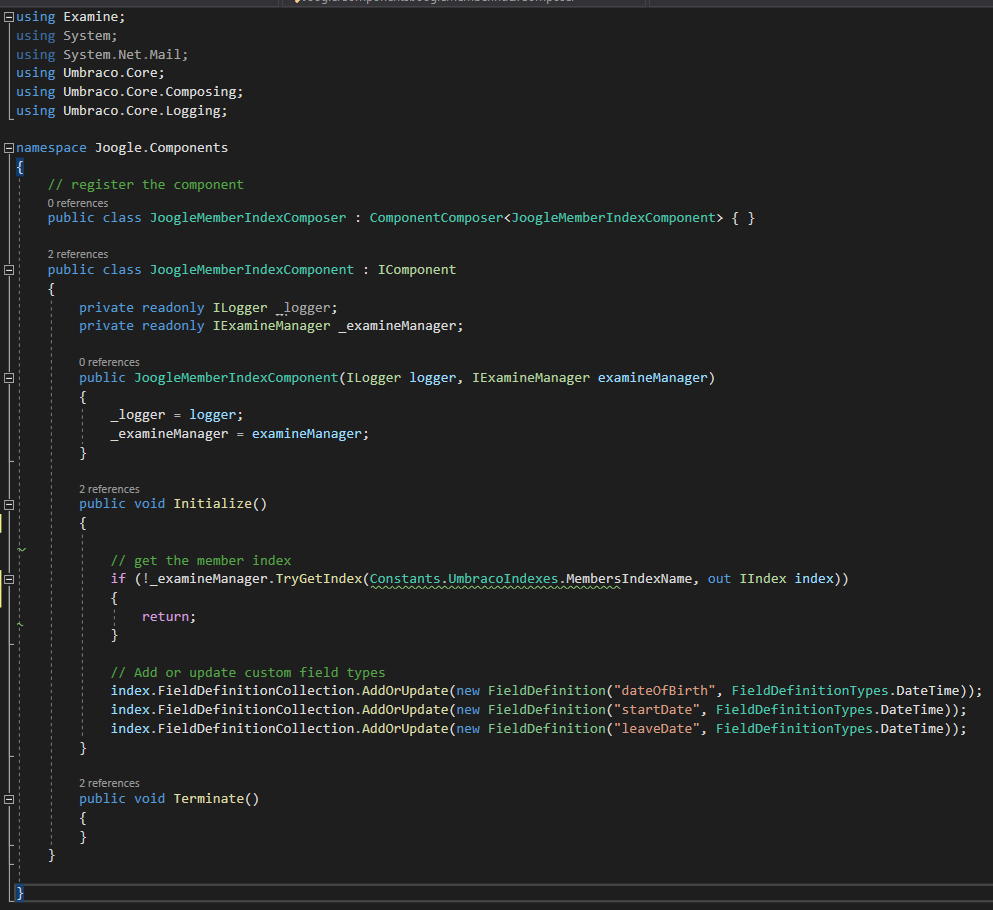
Task: Click the Initialize method name
Action: tap(213, 504)
